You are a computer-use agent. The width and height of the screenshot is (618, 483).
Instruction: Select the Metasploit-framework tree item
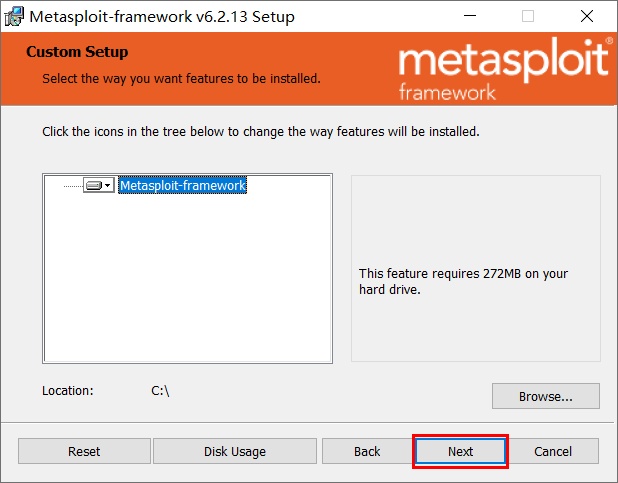click(182, 185)
